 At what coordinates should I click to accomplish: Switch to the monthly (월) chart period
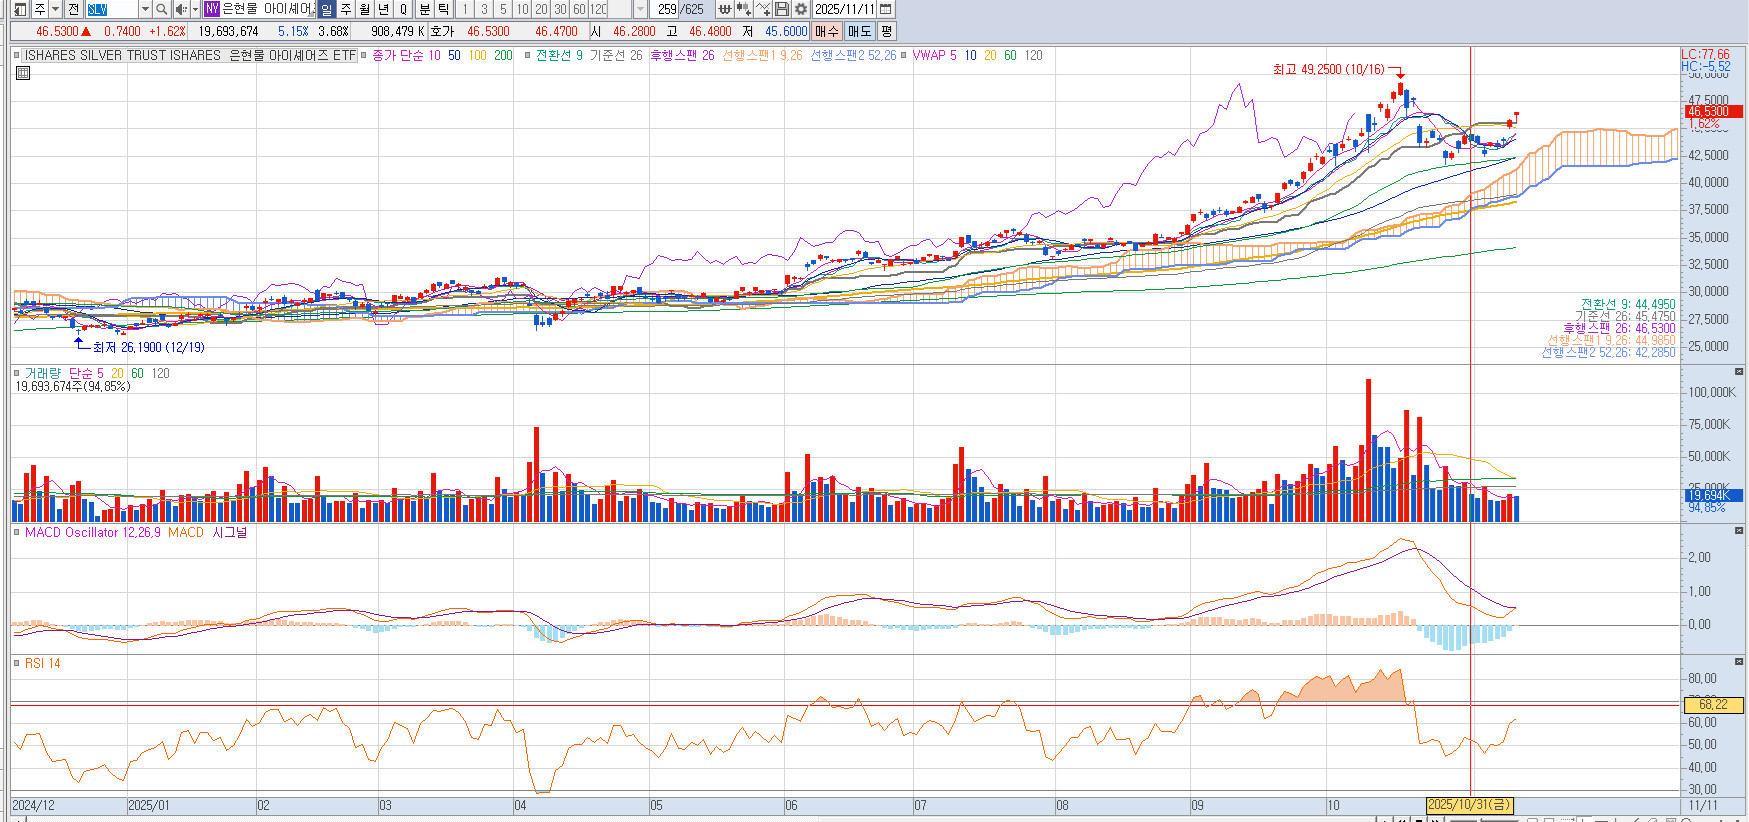pos(365,9)
